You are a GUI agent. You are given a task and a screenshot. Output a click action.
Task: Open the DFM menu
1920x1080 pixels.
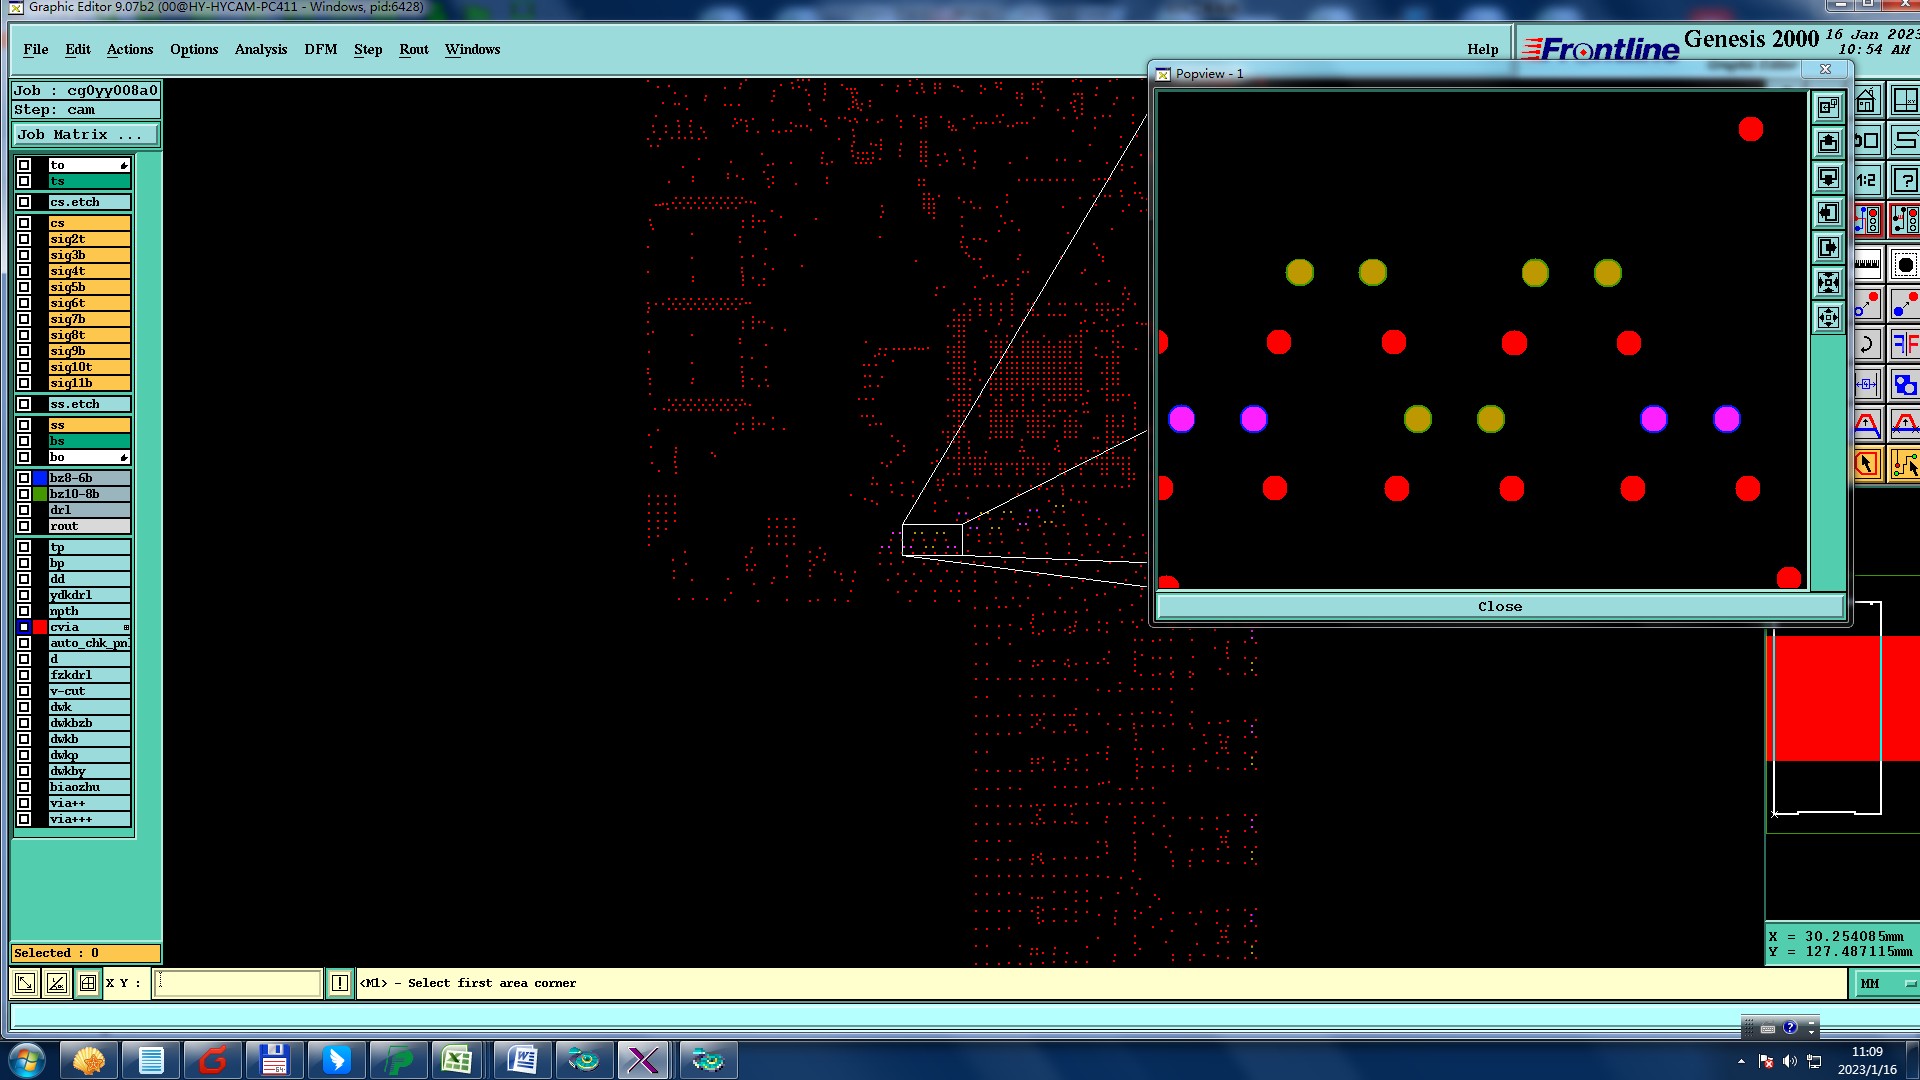tap(320, 49)
